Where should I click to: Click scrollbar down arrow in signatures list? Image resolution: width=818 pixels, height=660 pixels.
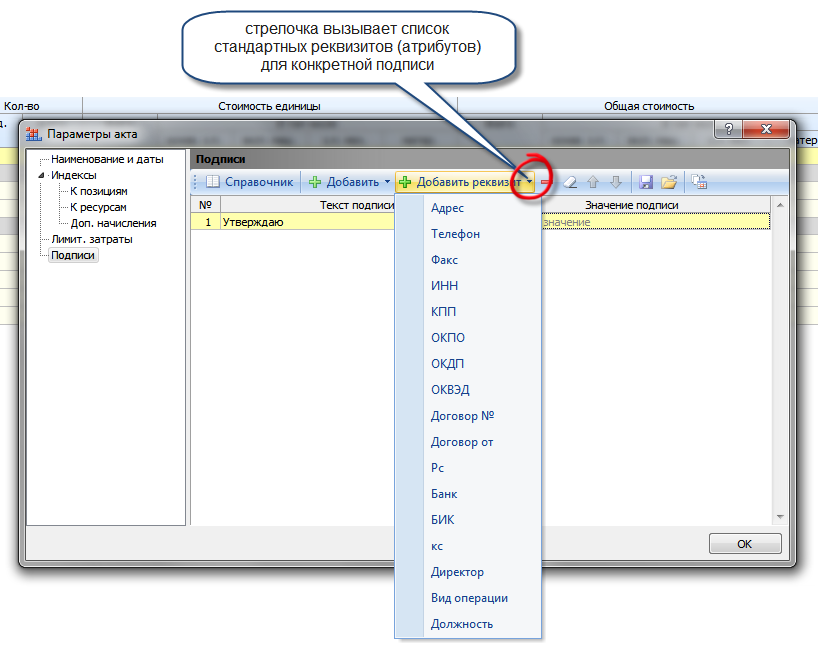(x=780, y=517)
